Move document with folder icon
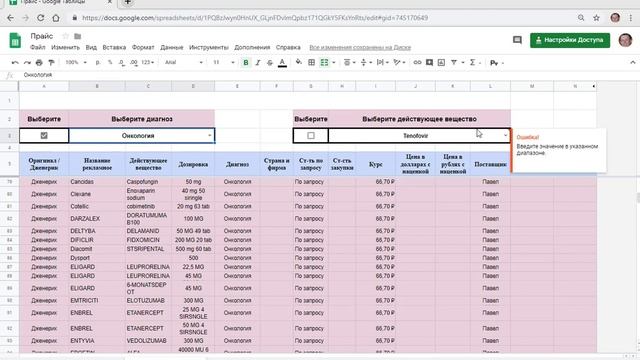The height and width of the screenshot is (360, 640). pyautogui.click(x=78, y=36)
